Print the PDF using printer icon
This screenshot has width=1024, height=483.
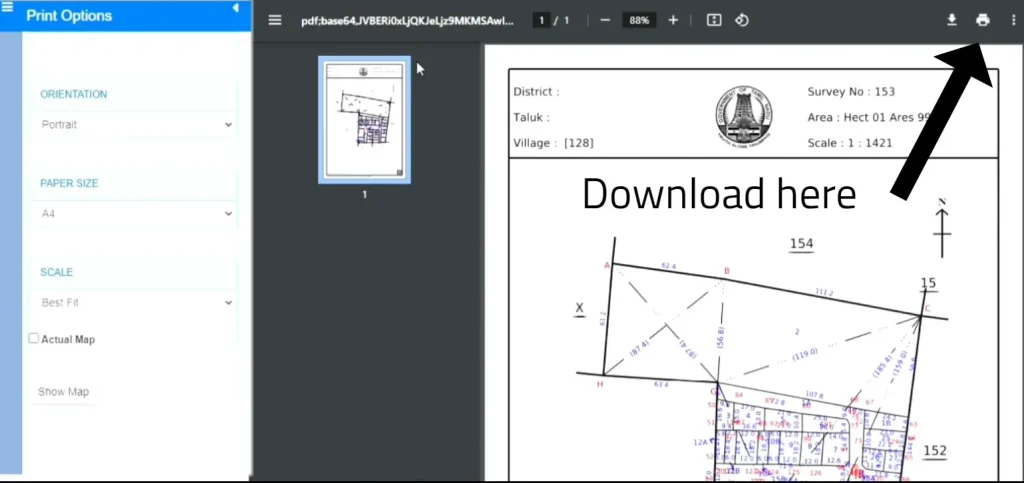pyautogui.click(x=982, y=20)
